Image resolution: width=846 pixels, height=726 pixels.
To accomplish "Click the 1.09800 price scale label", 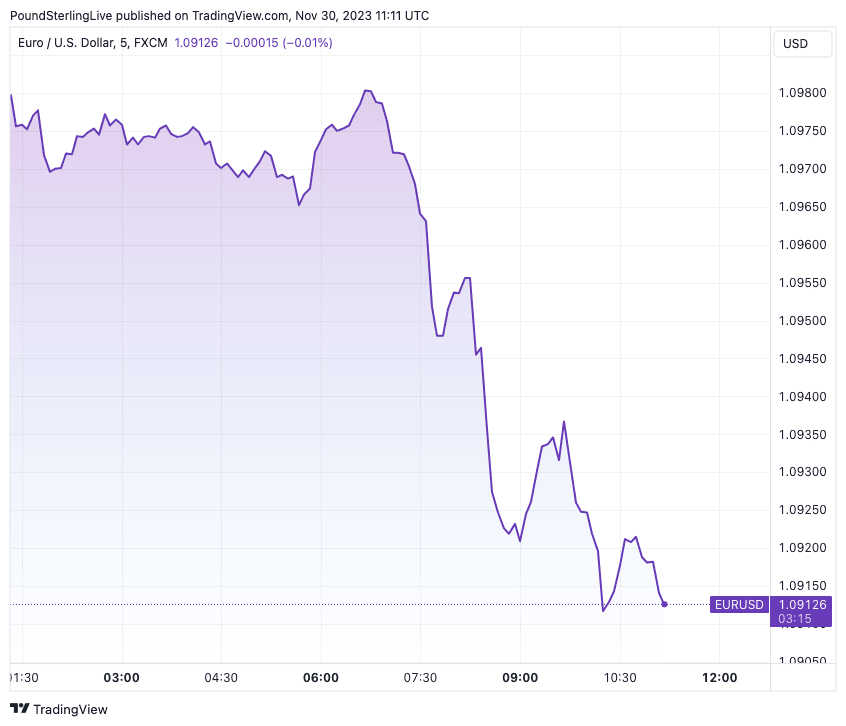I will click(802, 93).
